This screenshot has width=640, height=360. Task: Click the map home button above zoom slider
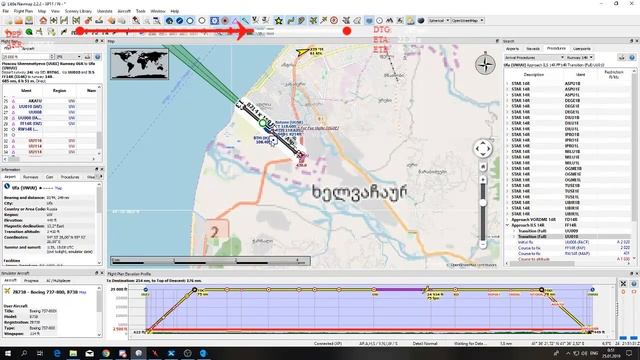[483, 167]
